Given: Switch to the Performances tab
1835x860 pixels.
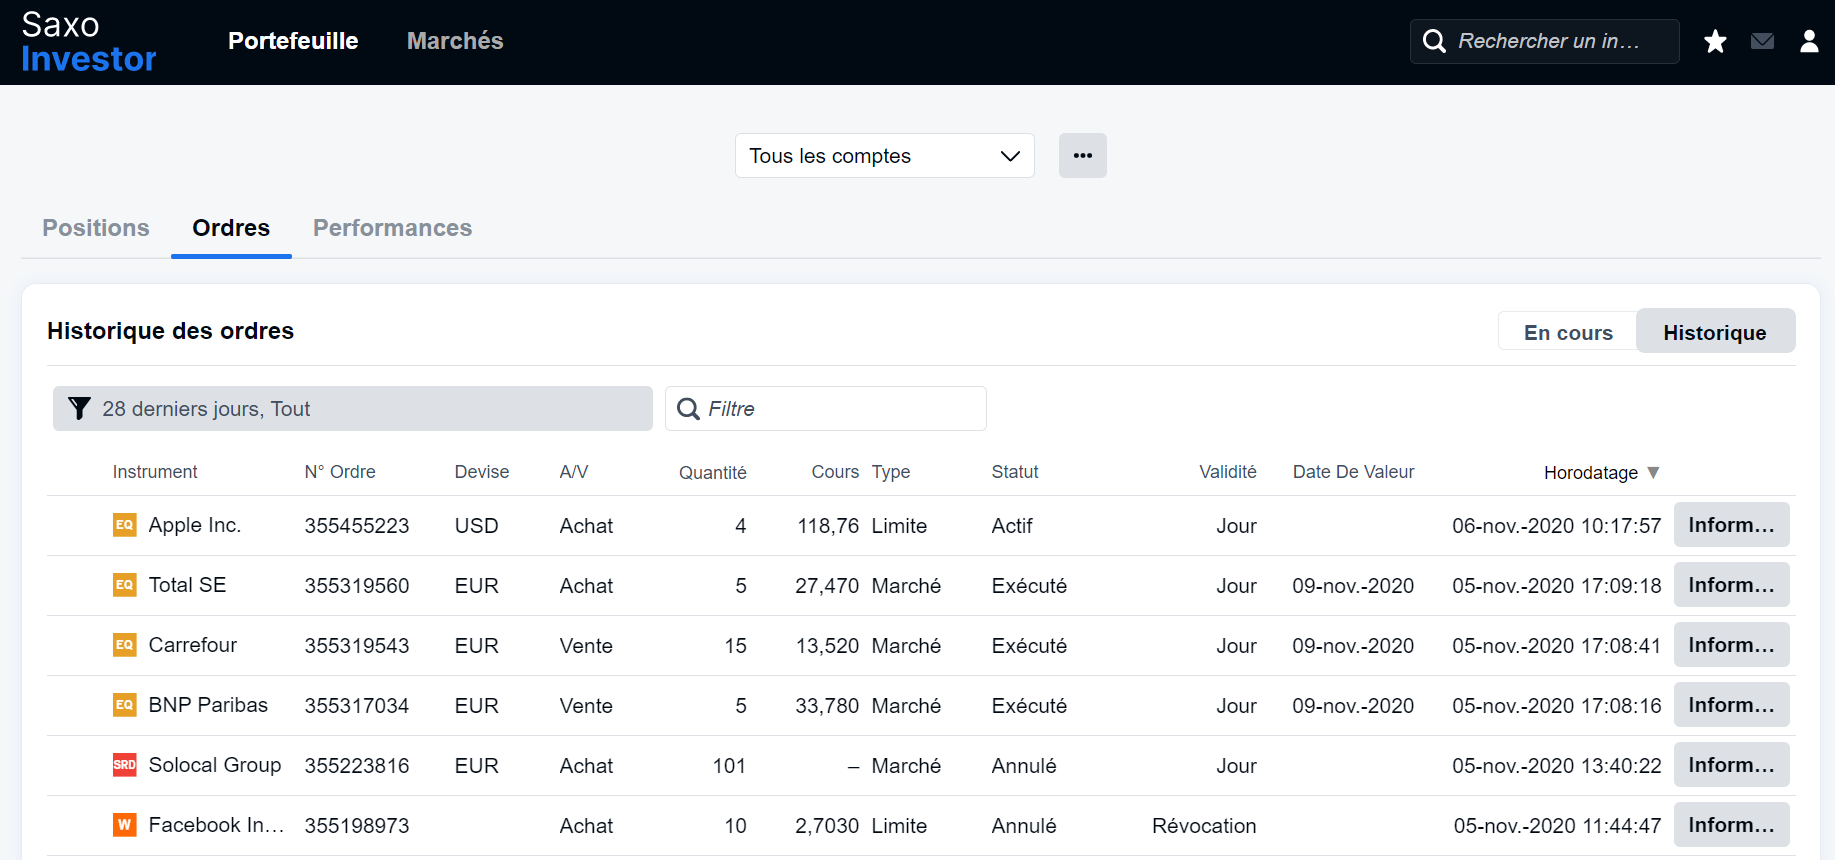Looking at the screenshot, I should point(392,228).
